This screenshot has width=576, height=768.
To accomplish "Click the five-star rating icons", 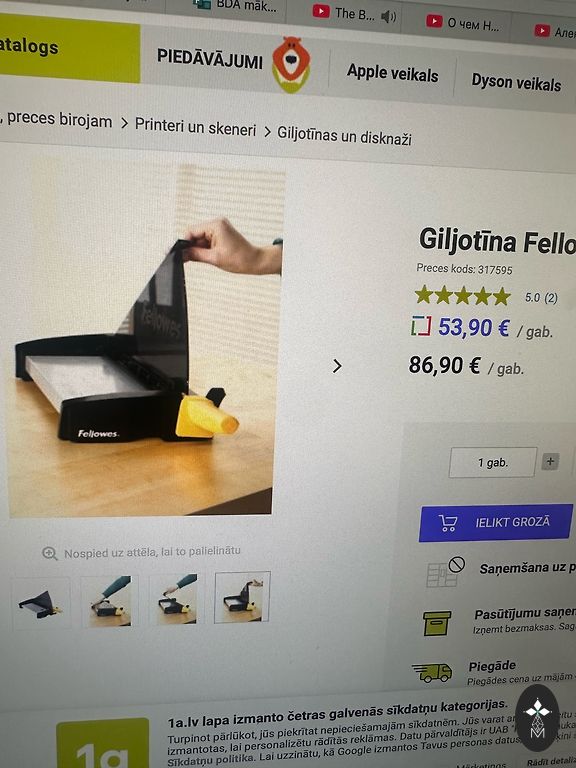I will click(462, 296).
